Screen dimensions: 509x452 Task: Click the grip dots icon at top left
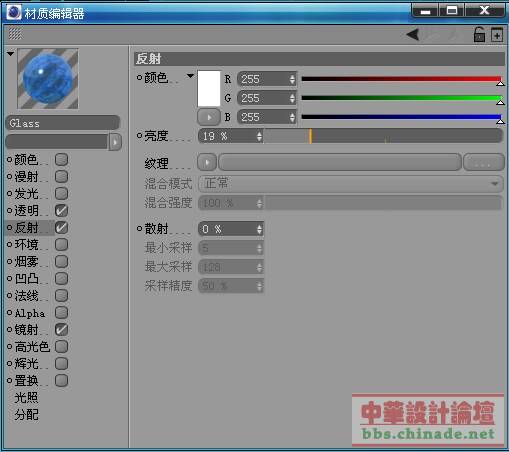pyautogui.click(x=15, y=34)
